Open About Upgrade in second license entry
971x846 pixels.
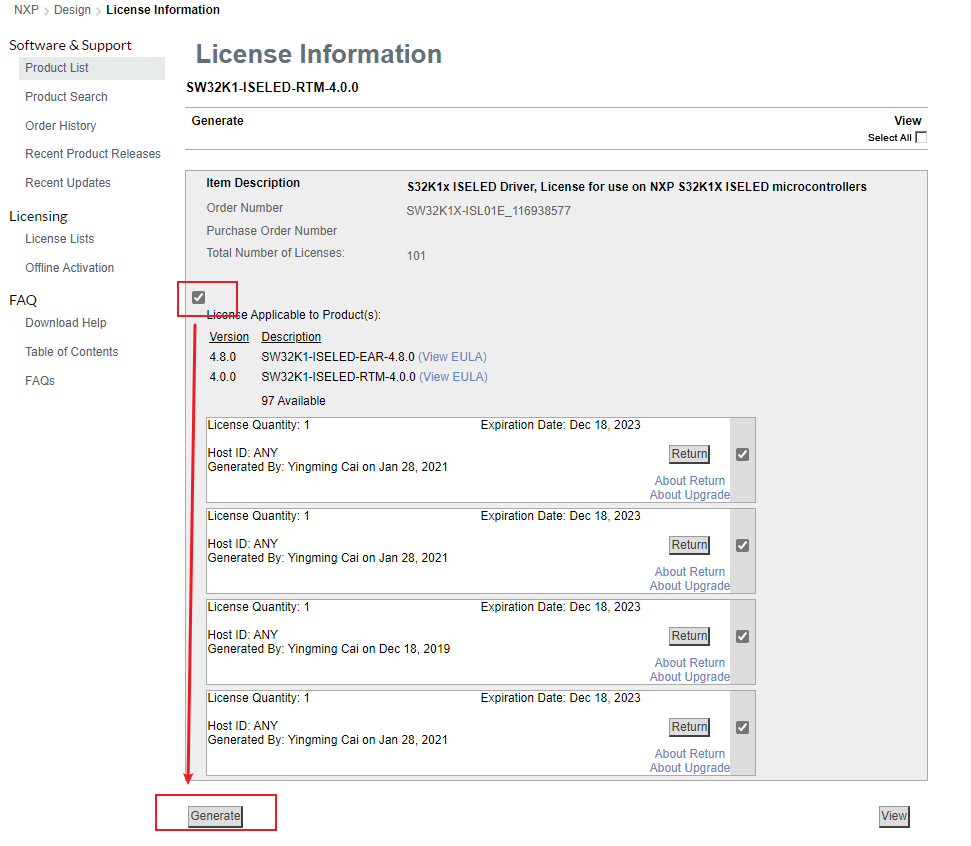[x=690, y=586]
